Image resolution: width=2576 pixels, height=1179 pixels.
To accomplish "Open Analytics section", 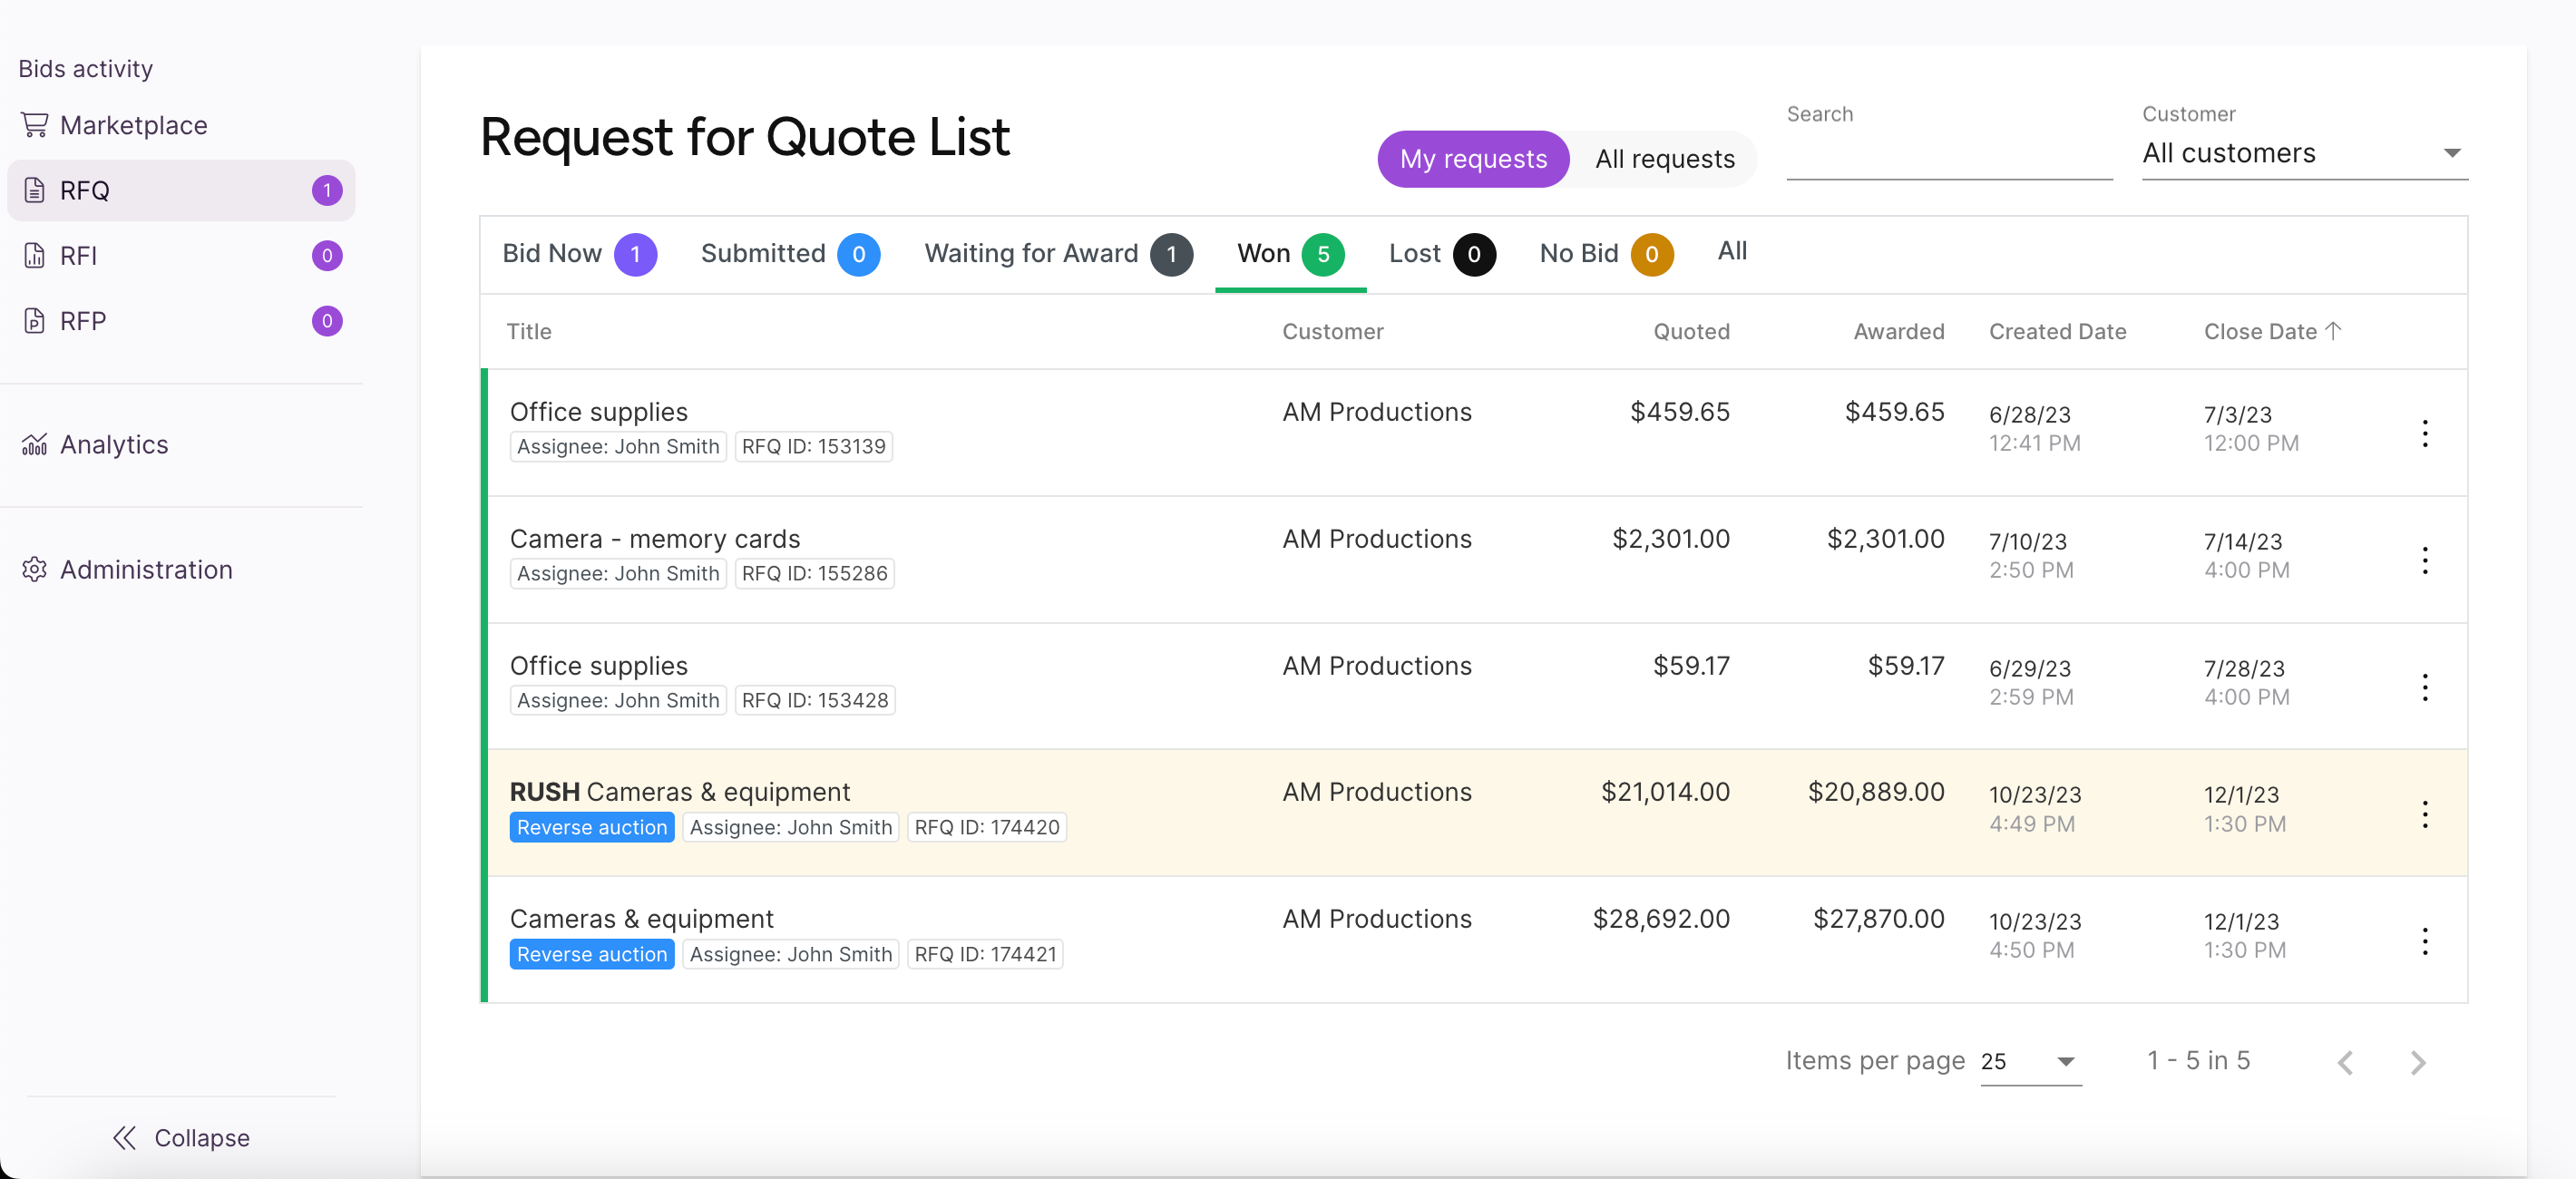I will (x=181, y=444).
